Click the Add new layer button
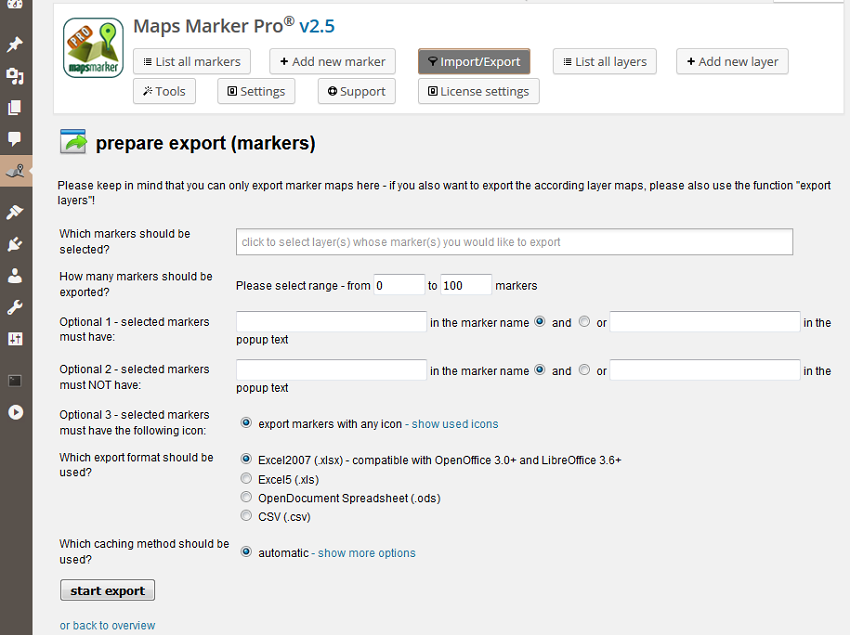Viewport: 850px width, 635px height. pyautogui.click(x=732, y=61)
